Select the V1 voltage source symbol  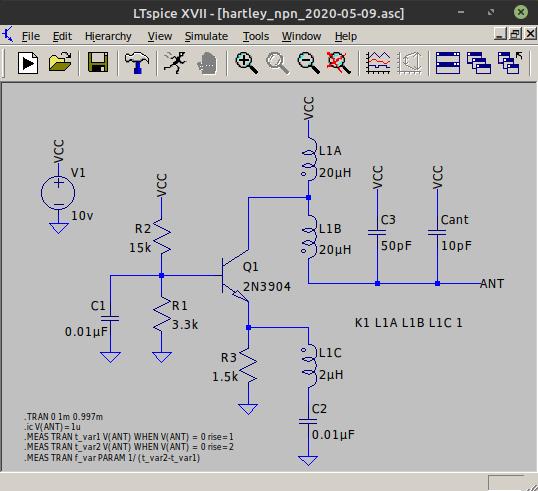click(58, 192)
